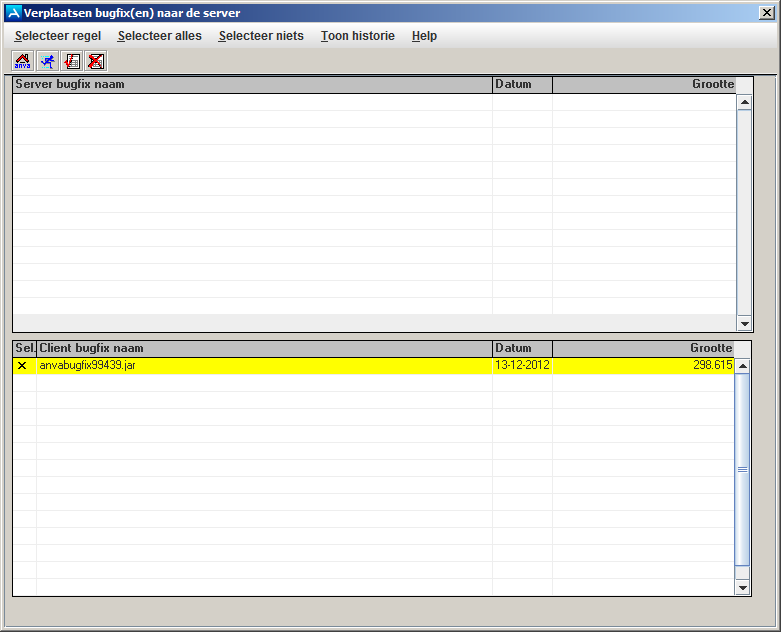Click the Grootte header in client list

[643, 349]
